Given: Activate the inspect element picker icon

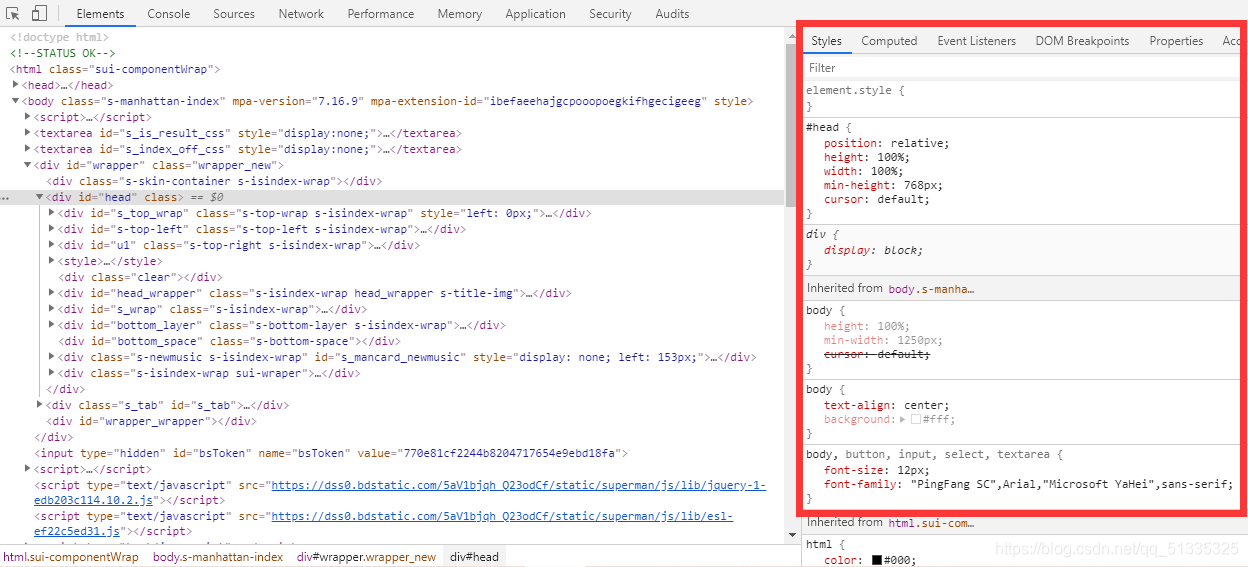Looking at the screenshot, I should tap(14, 14).
